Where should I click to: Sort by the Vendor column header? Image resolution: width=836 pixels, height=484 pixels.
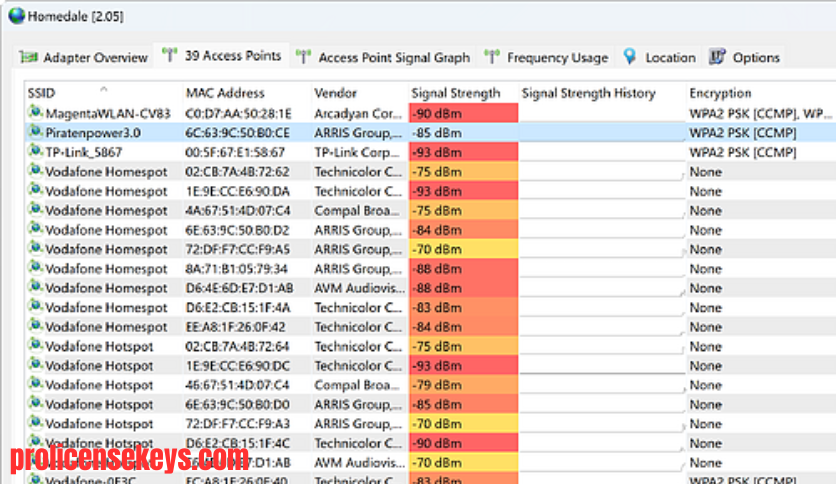(x=359, y=93)
